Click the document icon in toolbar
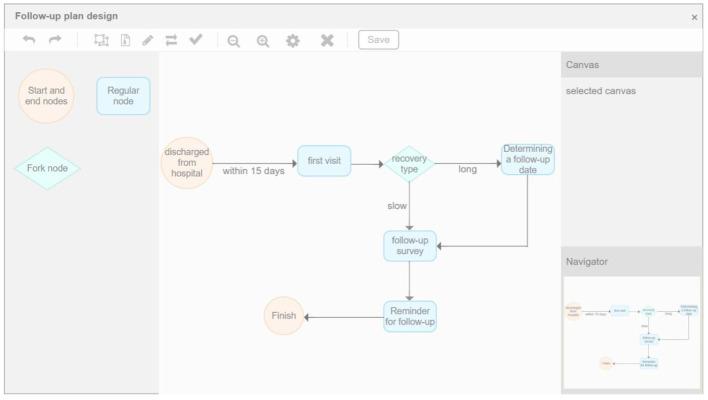Screen dimensions: 708x400 [125, 40]
